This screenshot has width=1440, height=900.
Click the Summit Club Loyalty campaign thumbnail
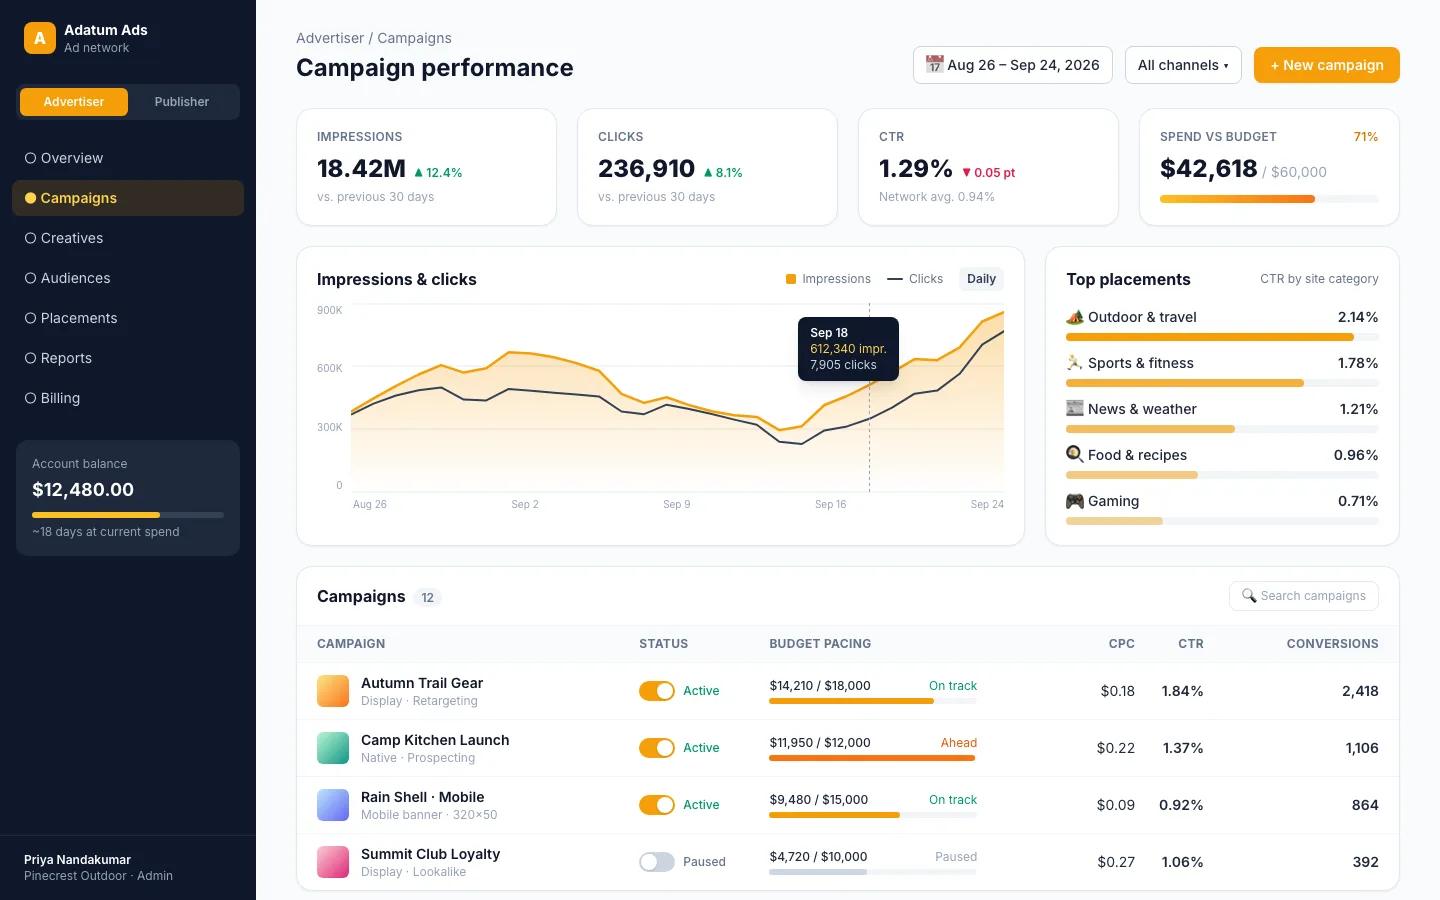tap(333, 862)
